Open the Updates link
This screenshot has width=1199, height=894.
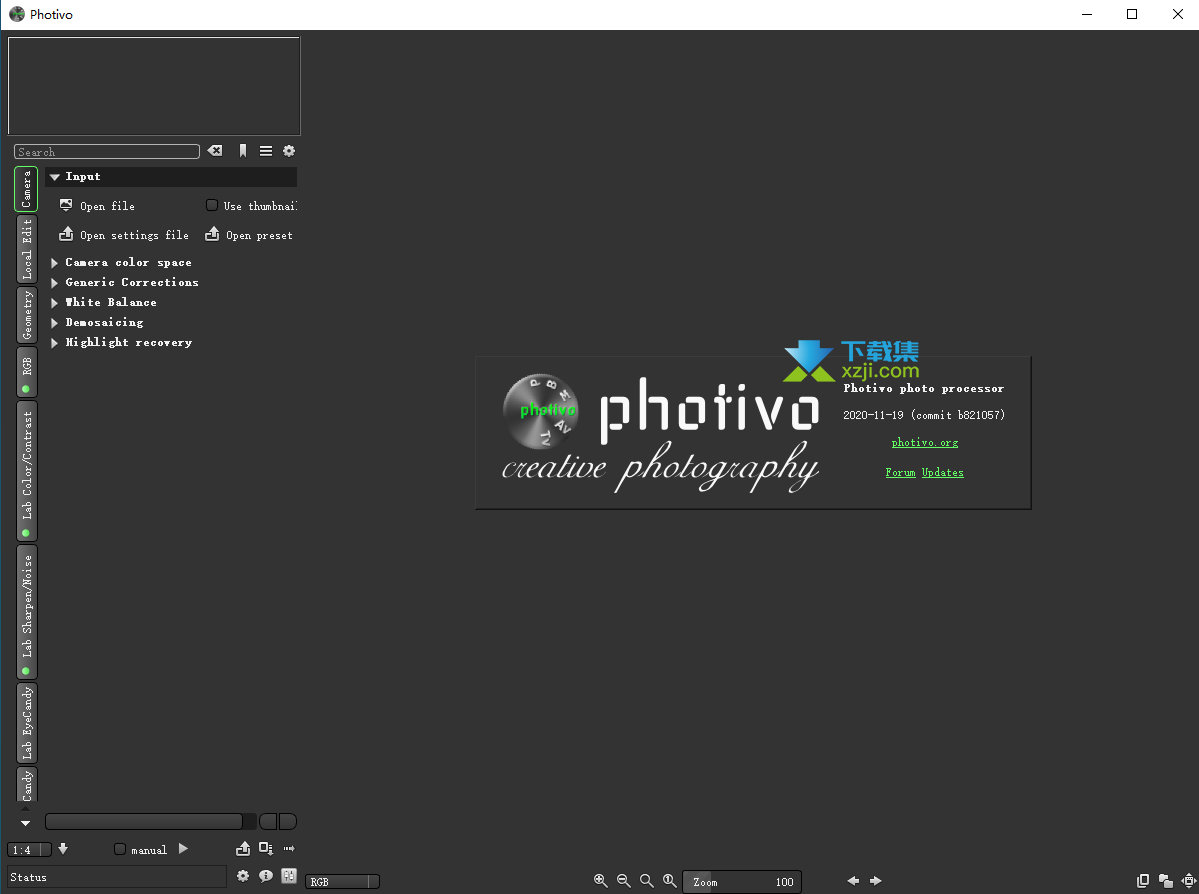click(942, 473)
